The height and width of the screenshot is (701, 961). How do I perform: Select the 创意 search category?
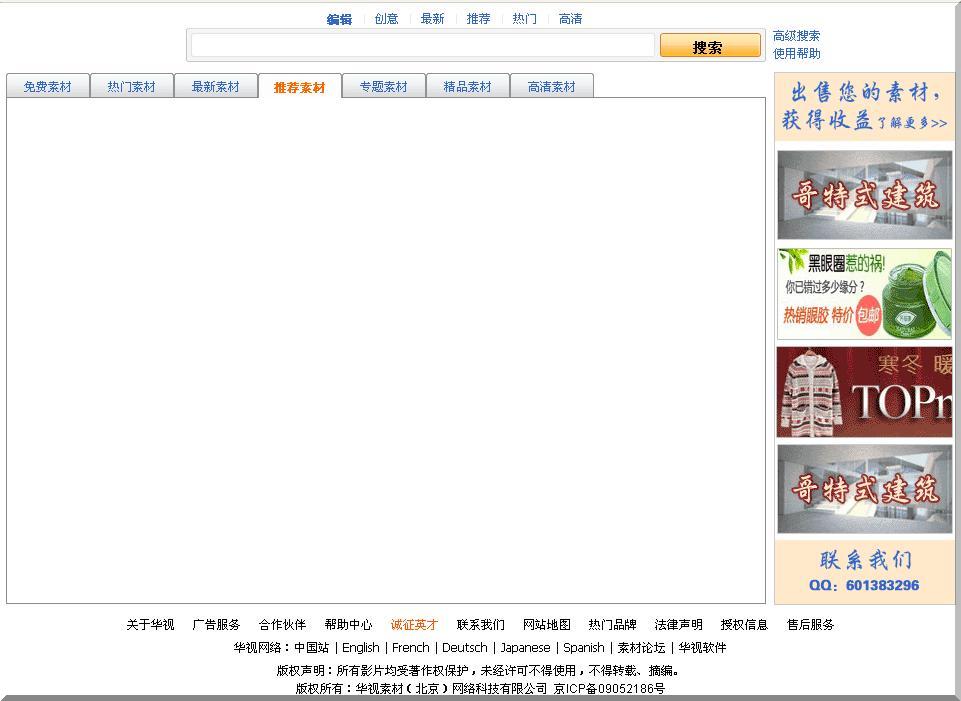(386, 19)
